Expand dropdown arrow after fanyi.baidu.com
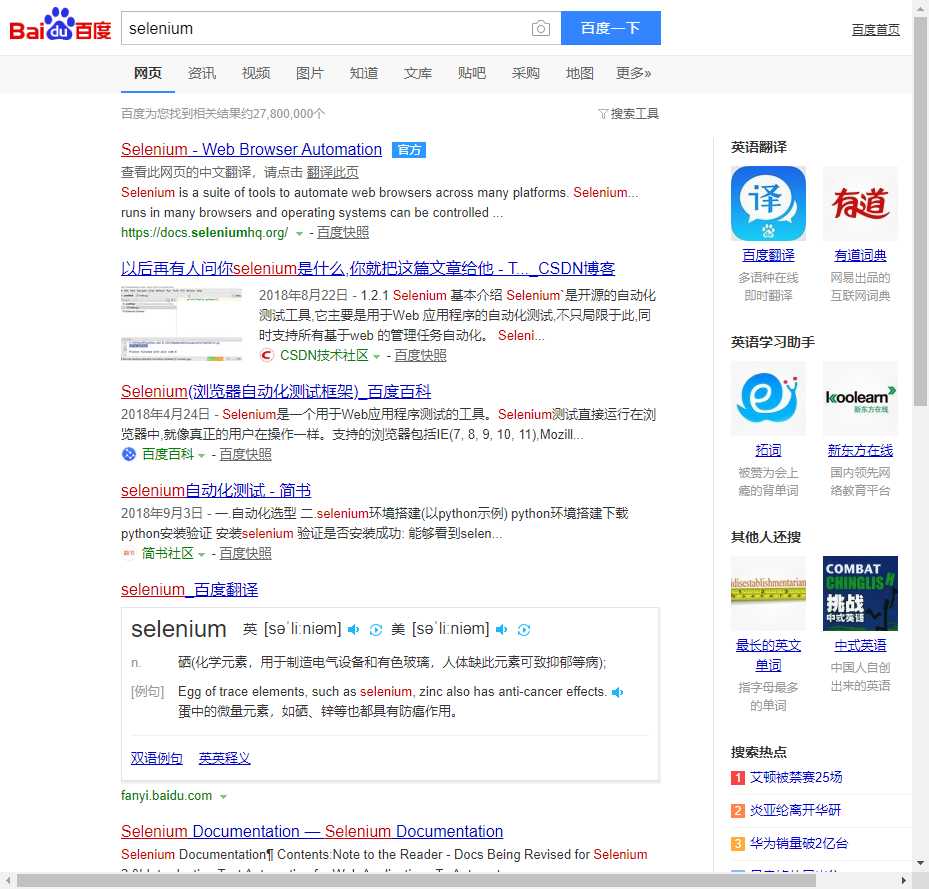 tap(223, 797)
